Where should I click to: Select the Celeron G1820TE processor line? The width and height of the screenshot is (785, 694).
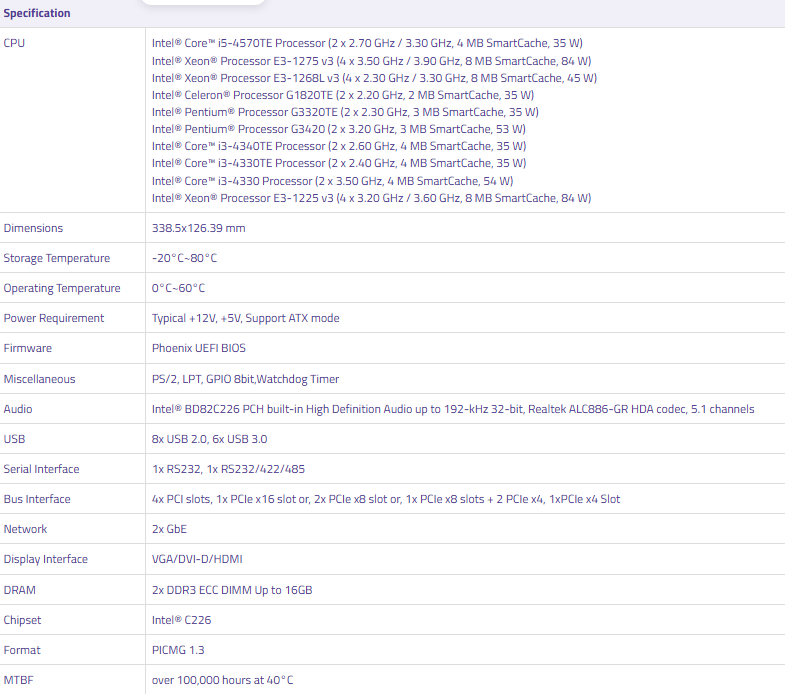pos(342,95)
